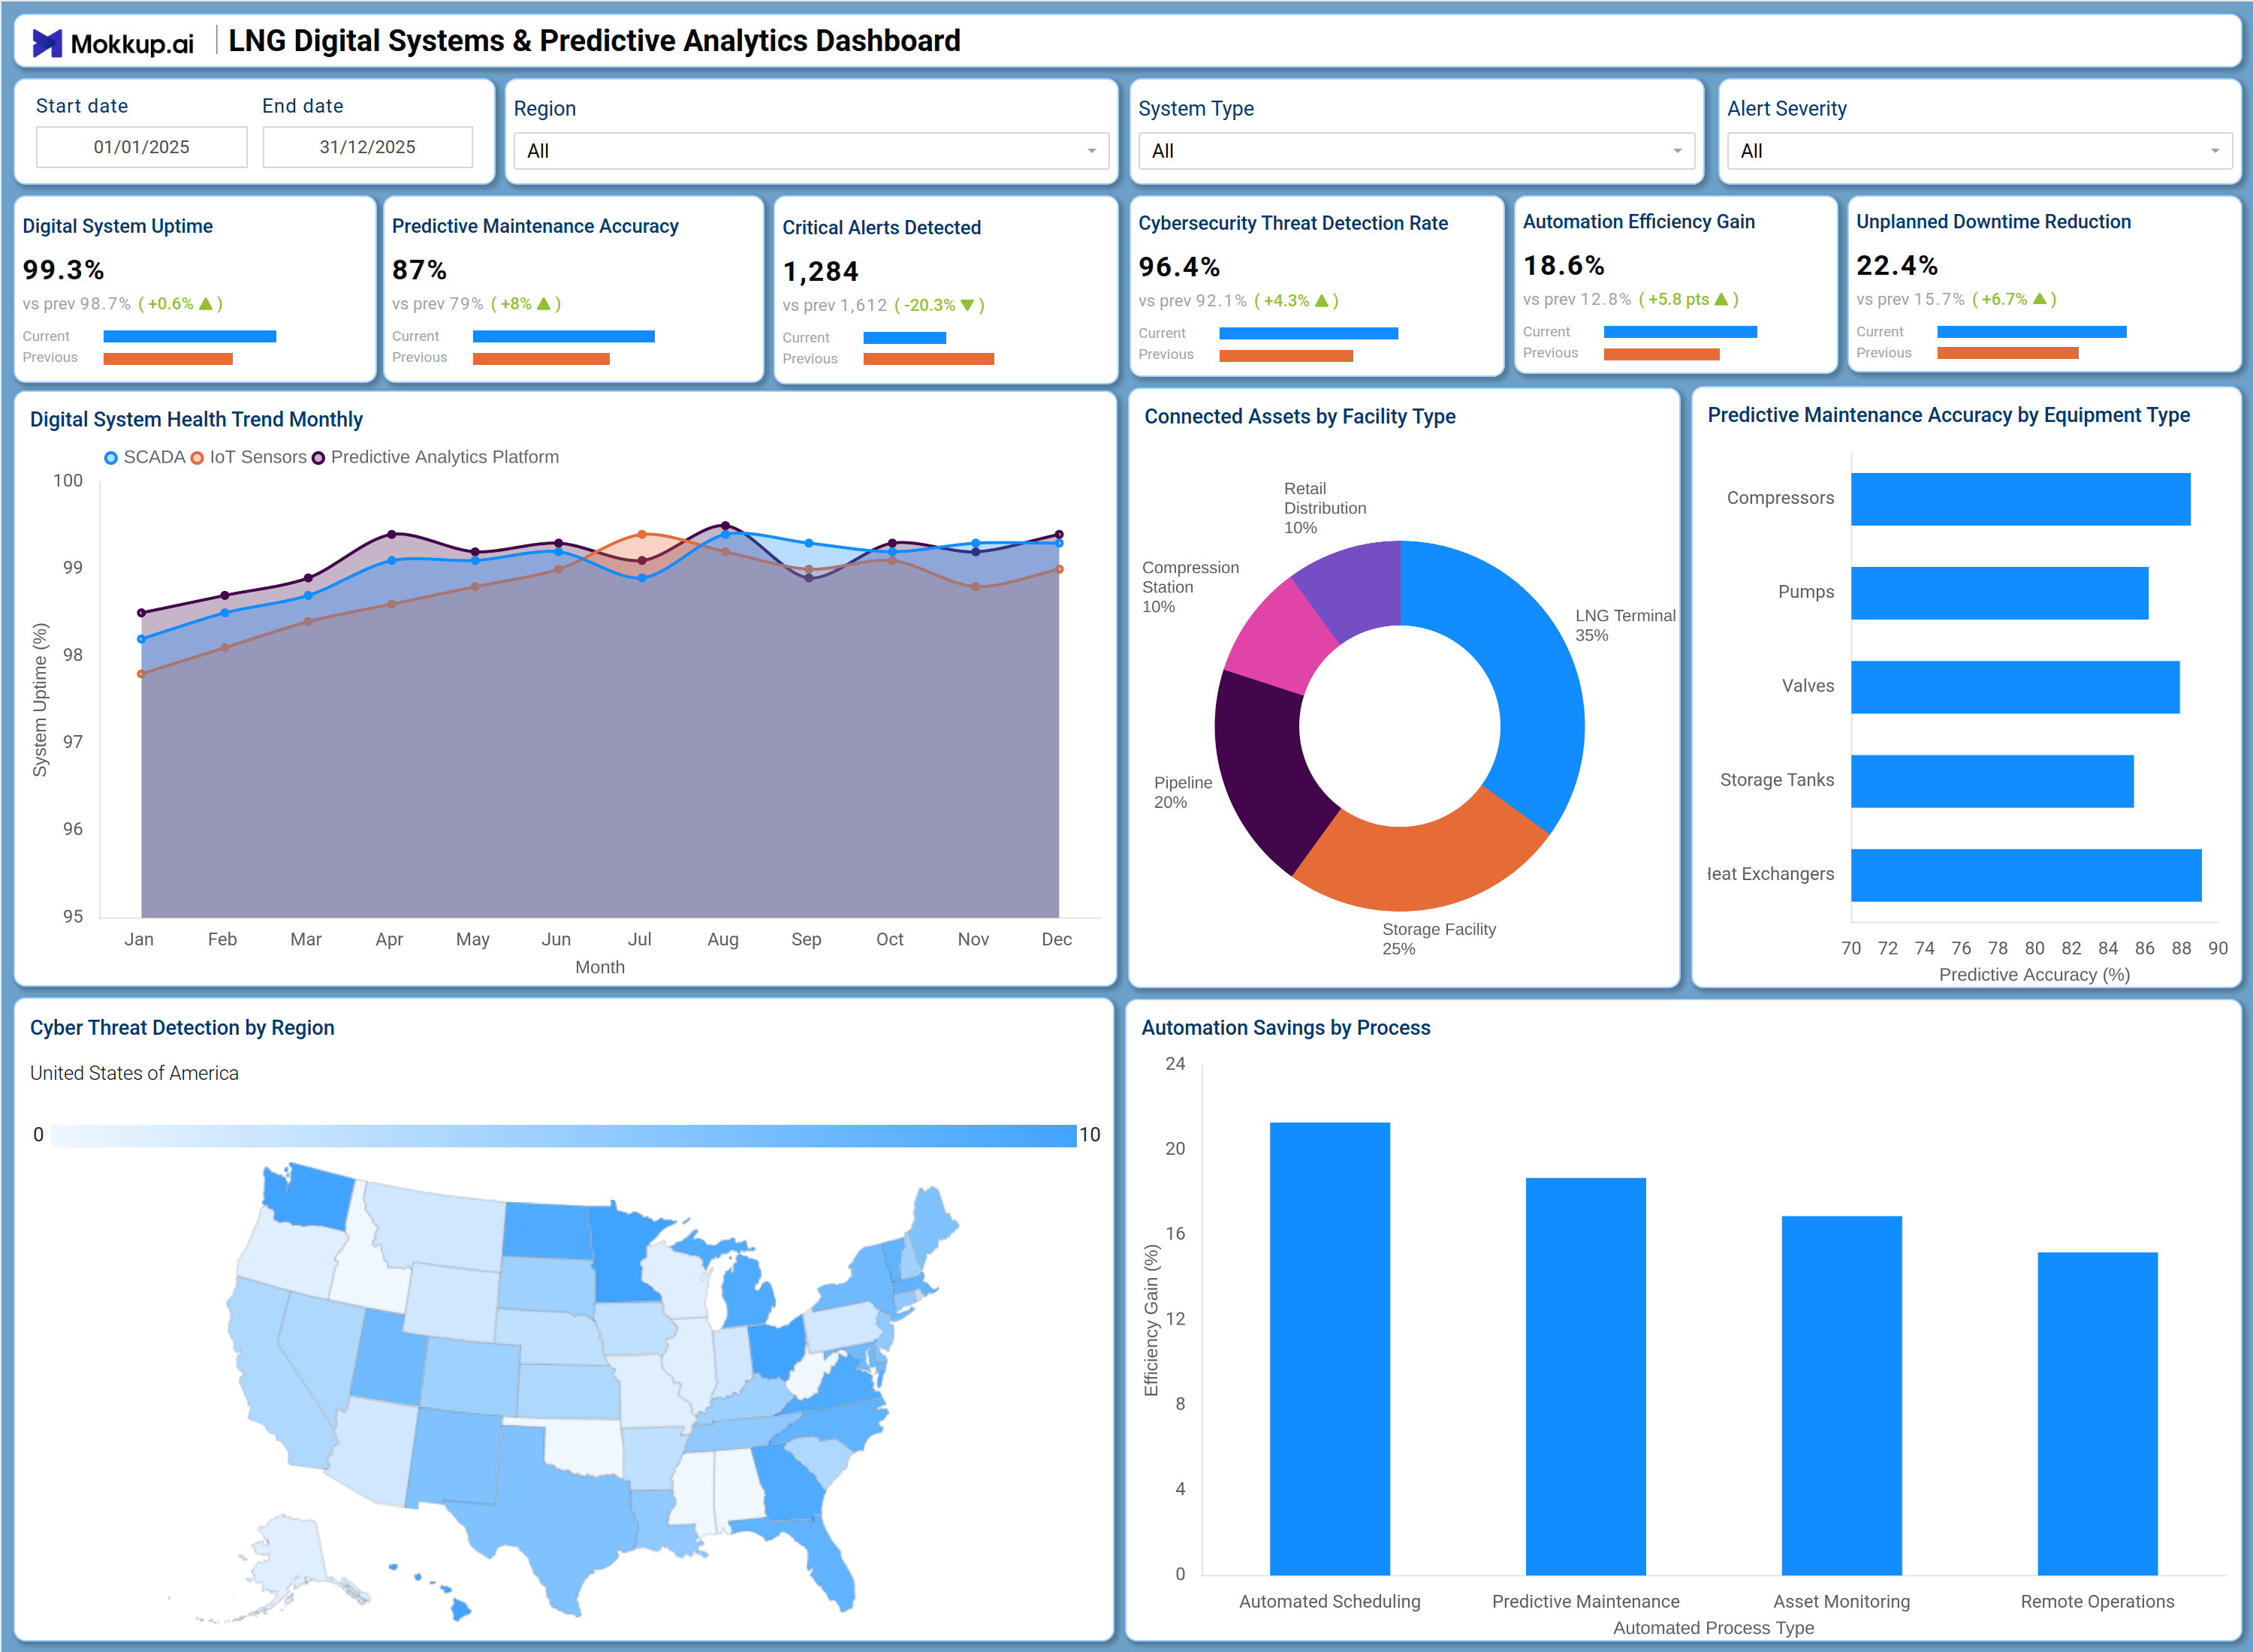The image size is (2253, 1652).
Task: Click the Start date field 01/01/2025
Action: (141, 147)
